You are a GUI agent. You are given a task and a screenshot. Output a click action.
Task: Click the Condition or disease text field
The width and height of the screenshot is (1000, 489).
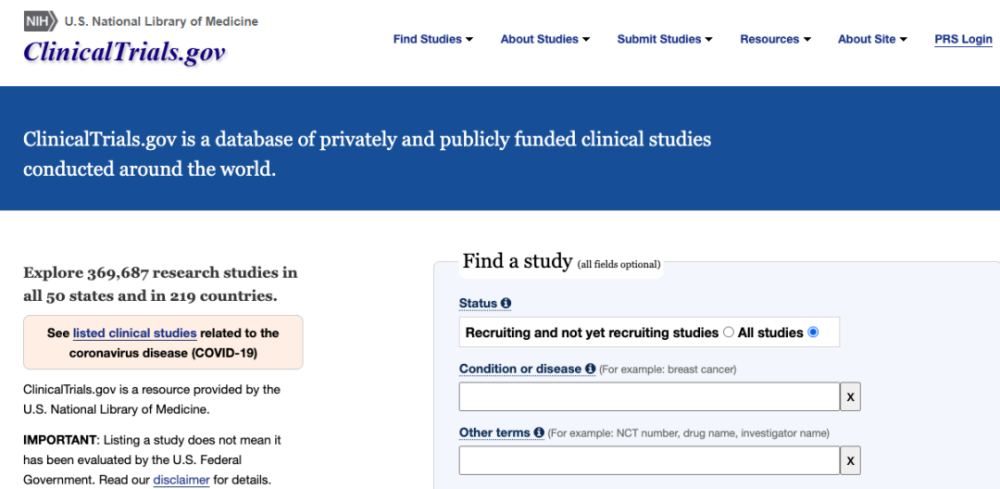(x=649, y=397)
